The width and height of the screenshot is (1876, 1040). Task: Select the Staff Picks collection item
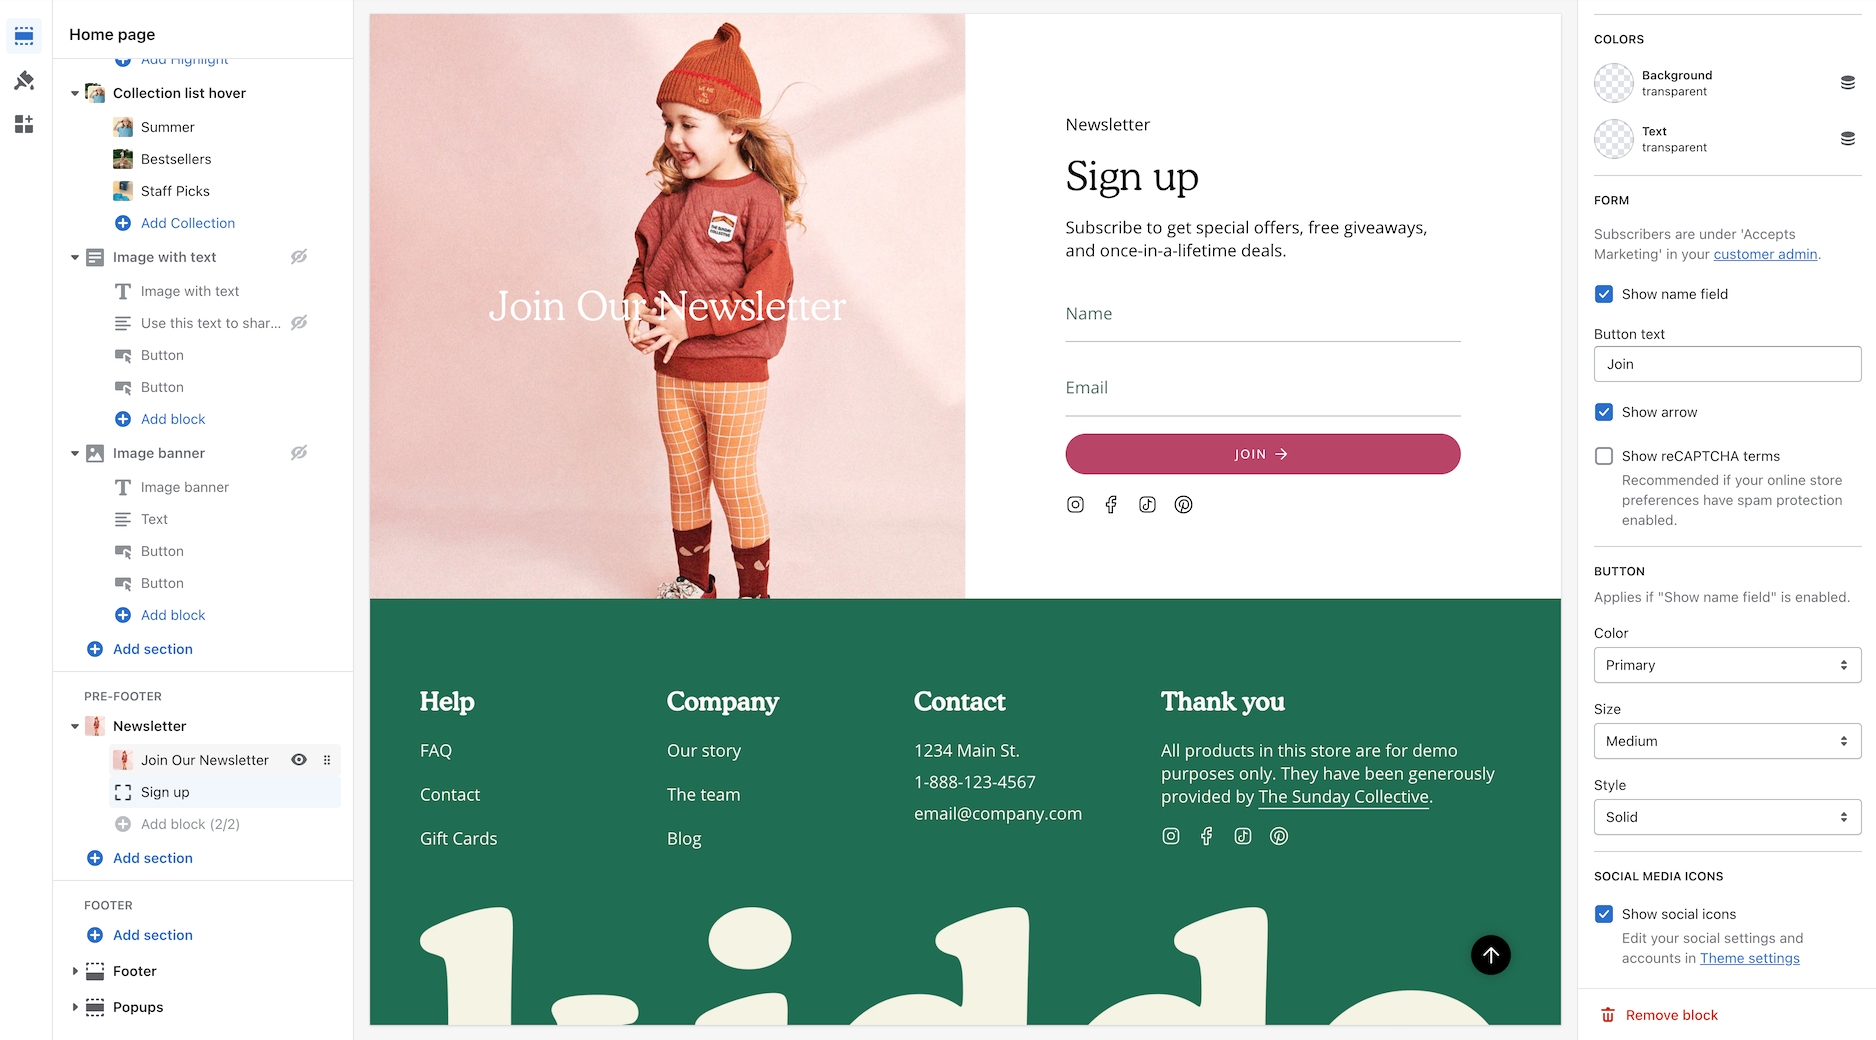pyautogui.click(x=175, y=191)
